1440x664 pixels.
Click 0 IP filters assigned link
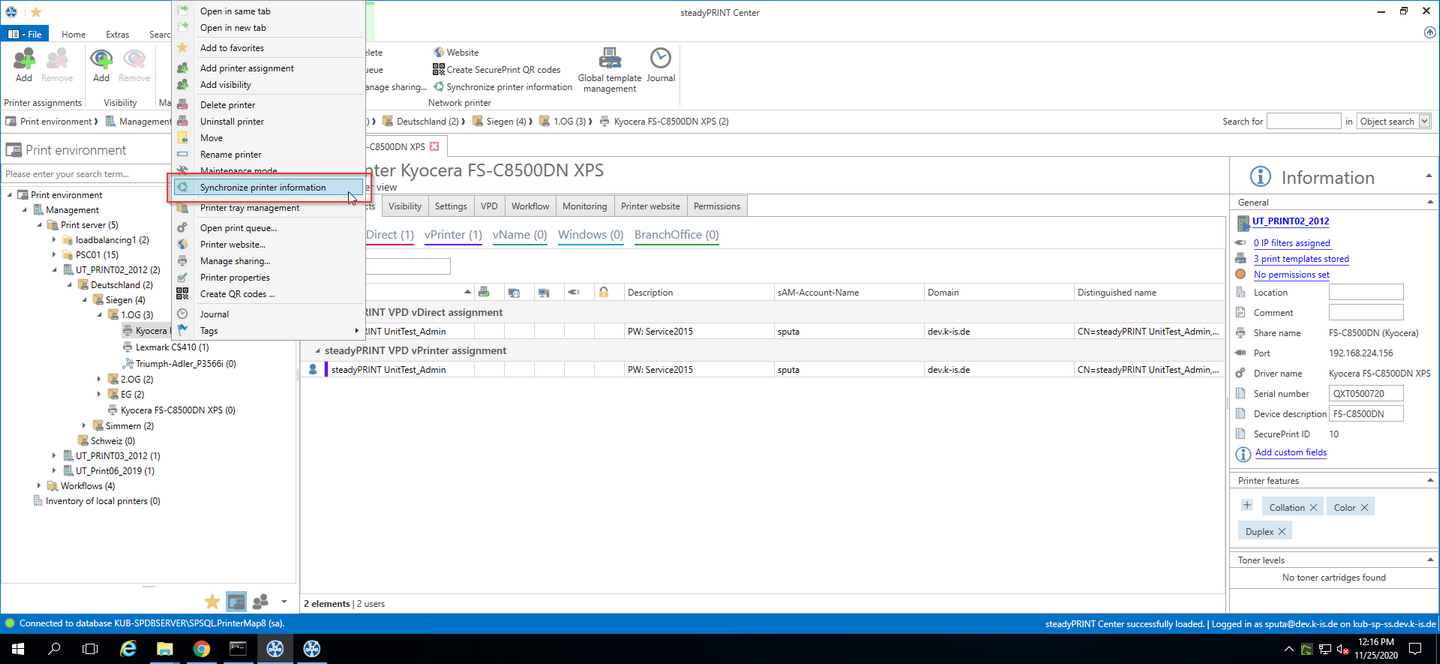(1292, 243)
